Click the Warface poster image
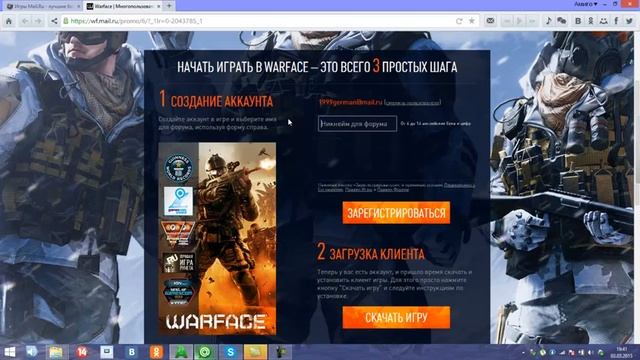Screen dimensions: 640x360 (x=217, y=239)
